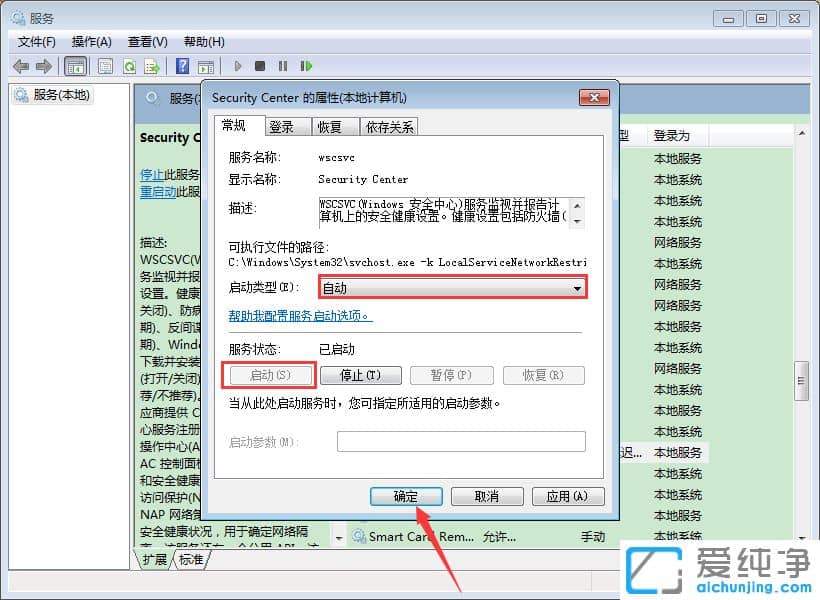Click the Stop Service square icon in toolbar

point(258,66)
